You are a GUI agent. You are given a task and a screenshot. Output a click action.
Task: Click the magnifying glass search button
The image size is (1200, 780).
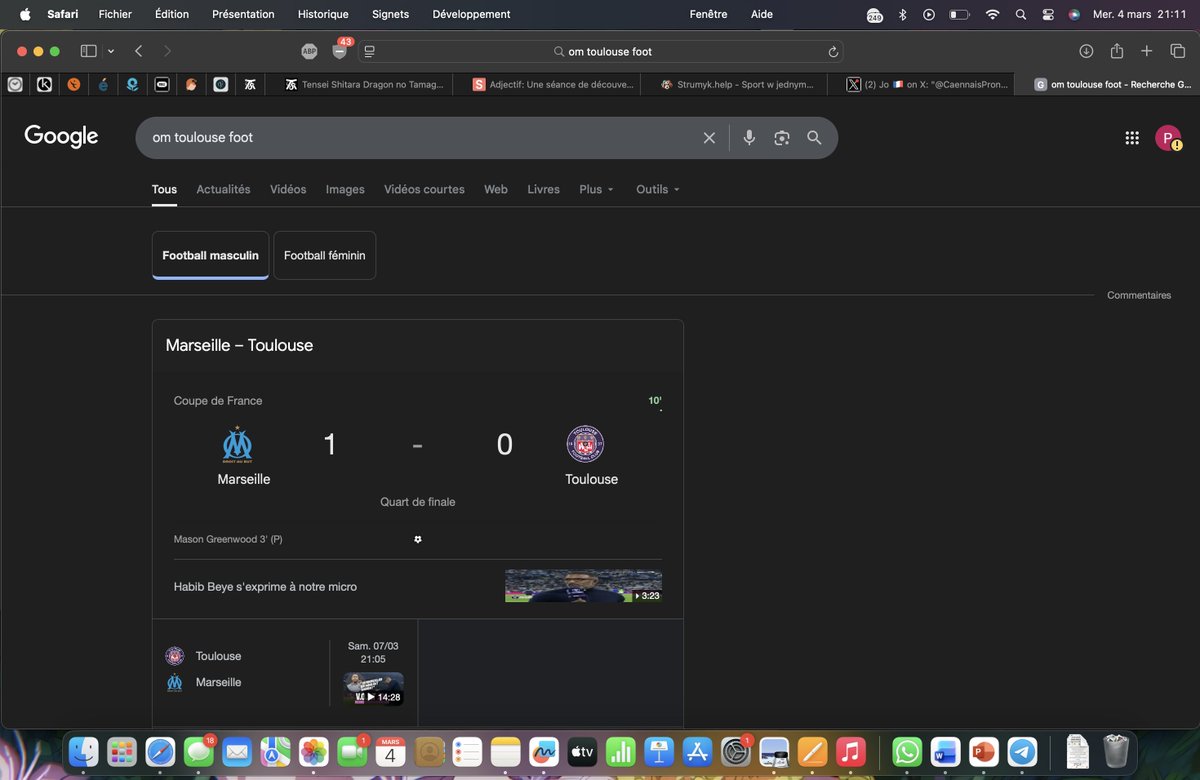[814, 138]
